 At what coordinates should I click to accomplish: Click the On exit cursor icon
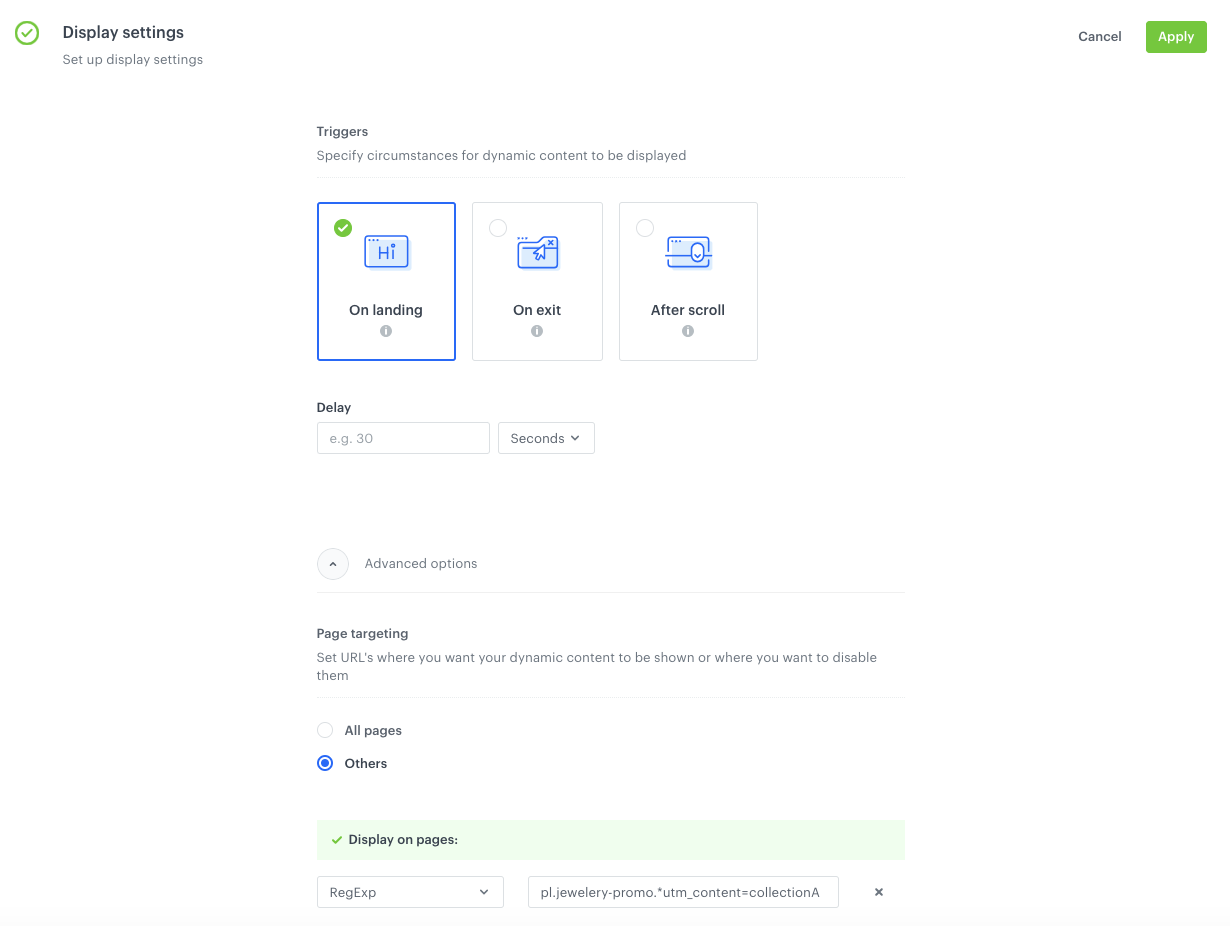click(x=537, y=253)
